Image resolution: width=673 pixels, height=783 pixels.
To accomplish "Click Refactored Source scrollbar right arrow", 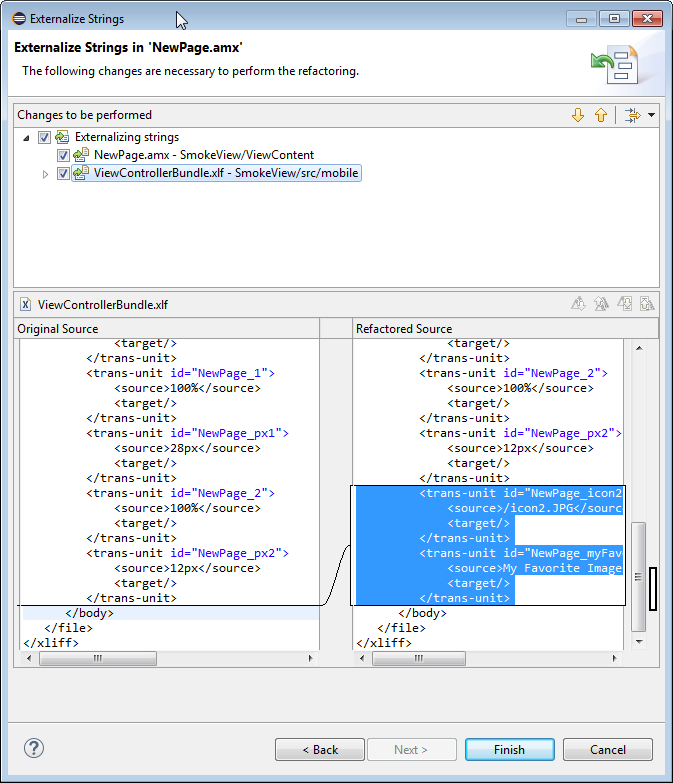I will [x=615, y=658].
